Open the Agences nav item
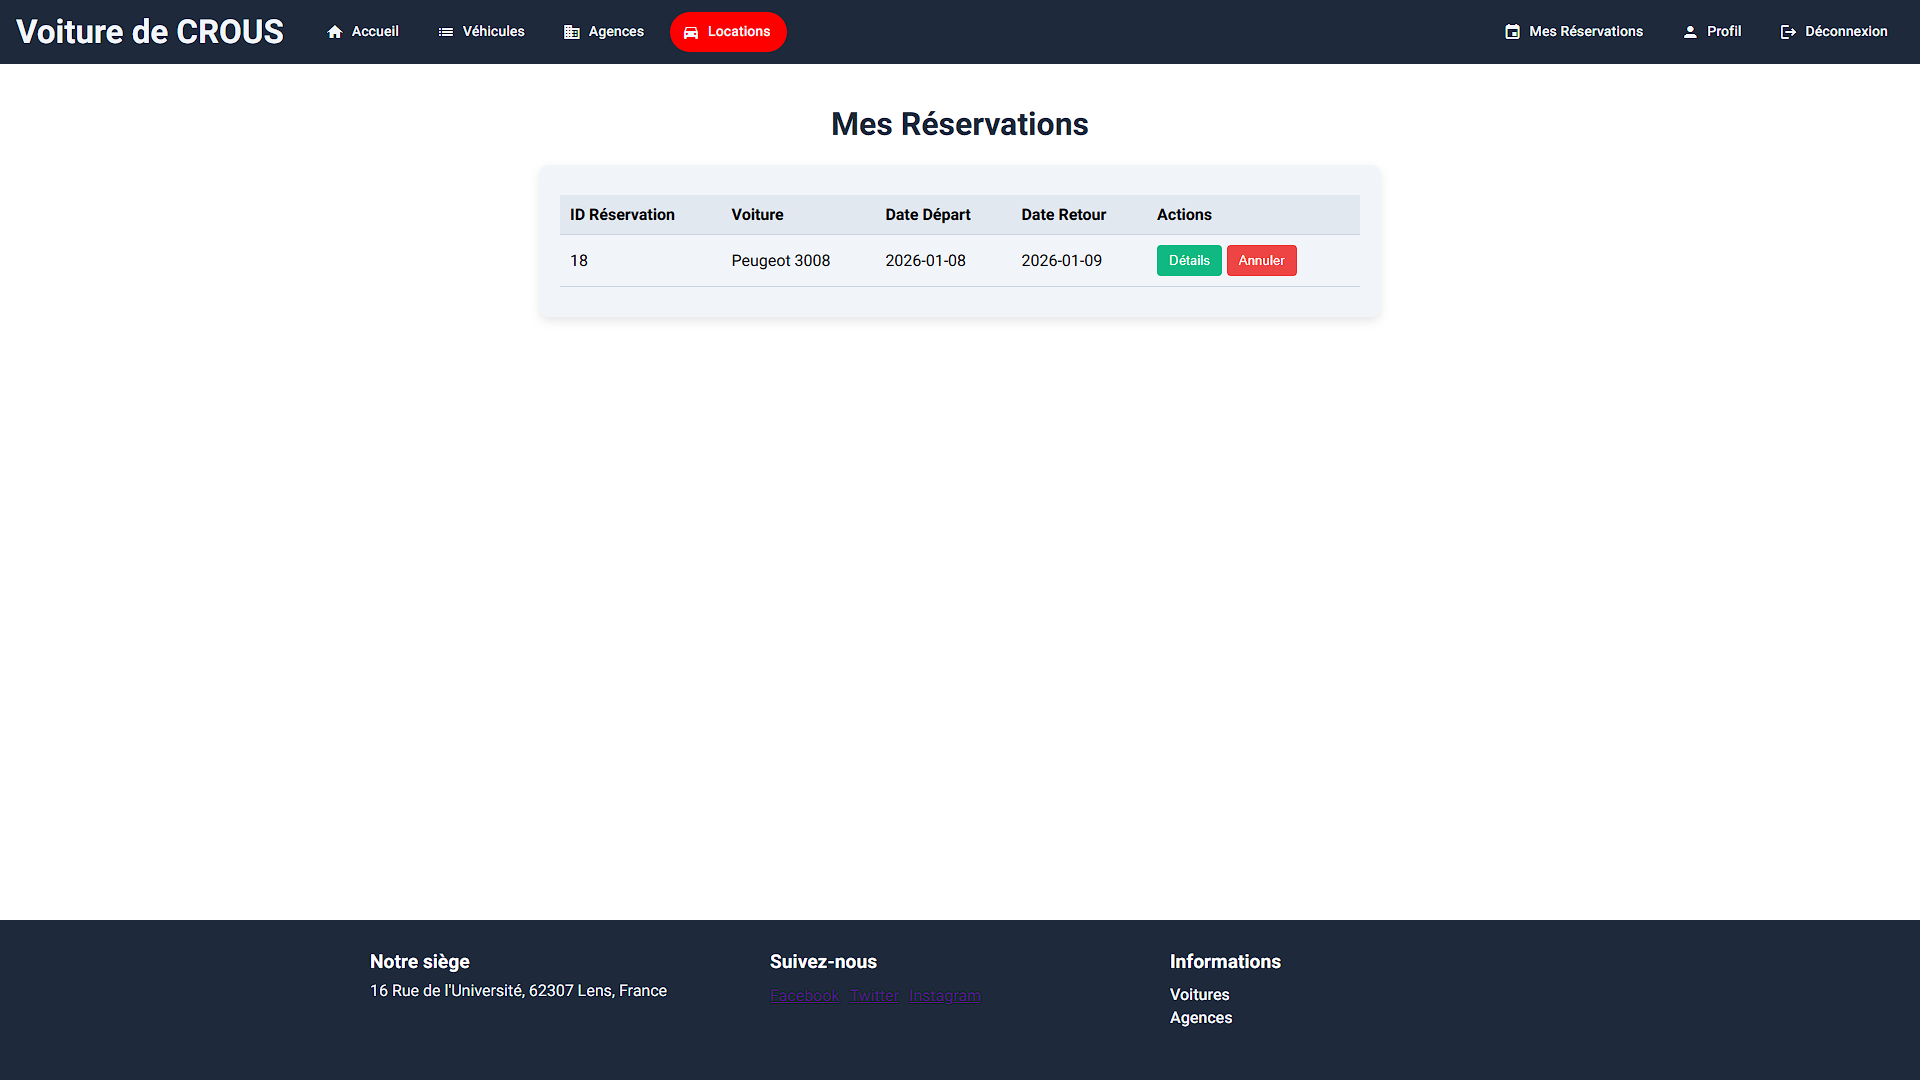 pyautogui.click(x=604, y=32)
